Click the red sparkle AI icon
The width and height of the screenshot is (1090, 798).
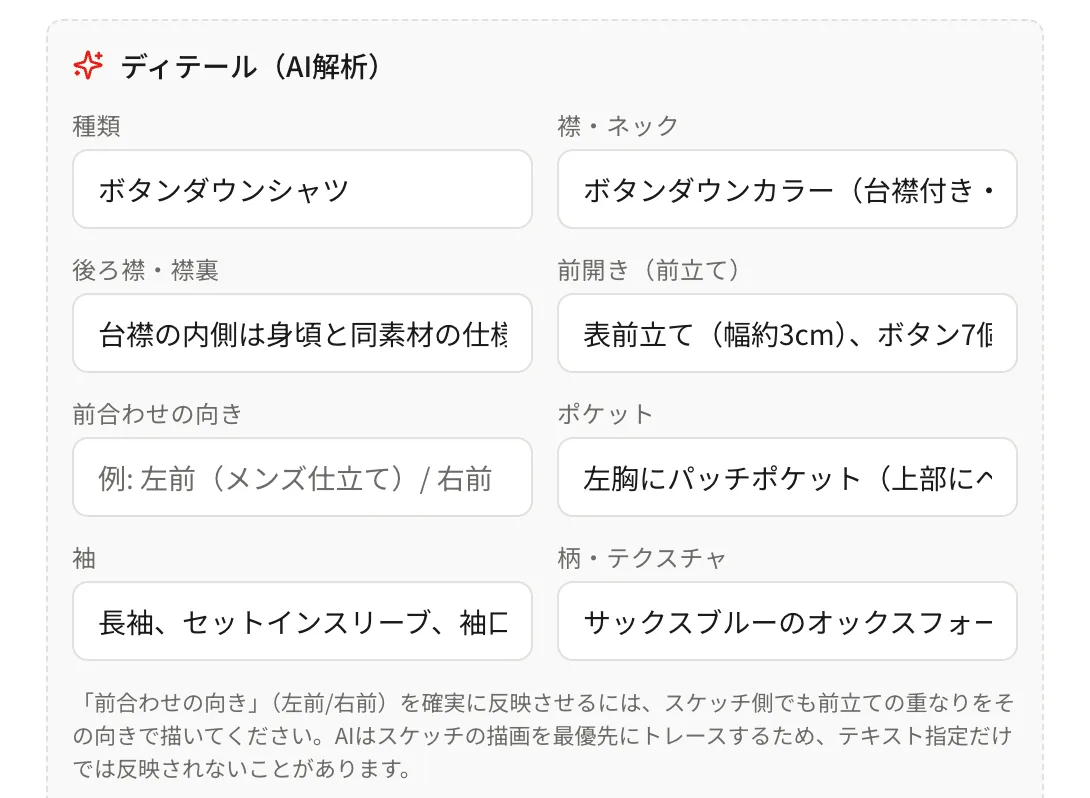tap(88, 66)
